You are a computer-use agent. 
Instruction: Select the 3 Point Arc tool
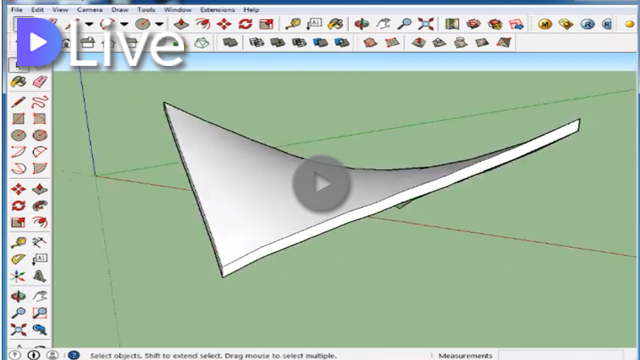coord(18,168)
